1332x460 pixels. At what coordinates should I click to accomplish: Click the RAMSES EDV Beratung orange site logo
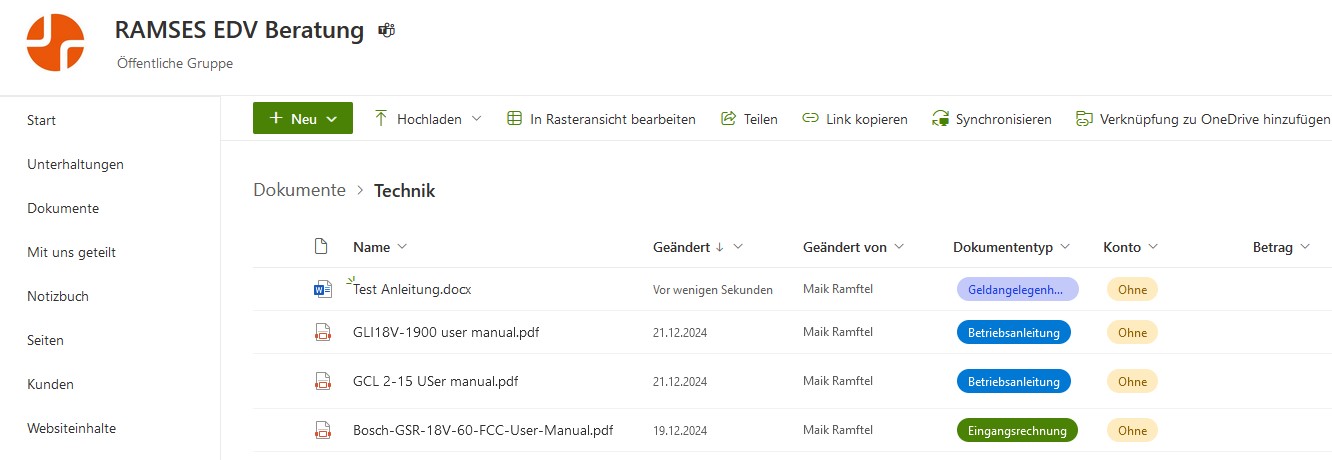56,43
